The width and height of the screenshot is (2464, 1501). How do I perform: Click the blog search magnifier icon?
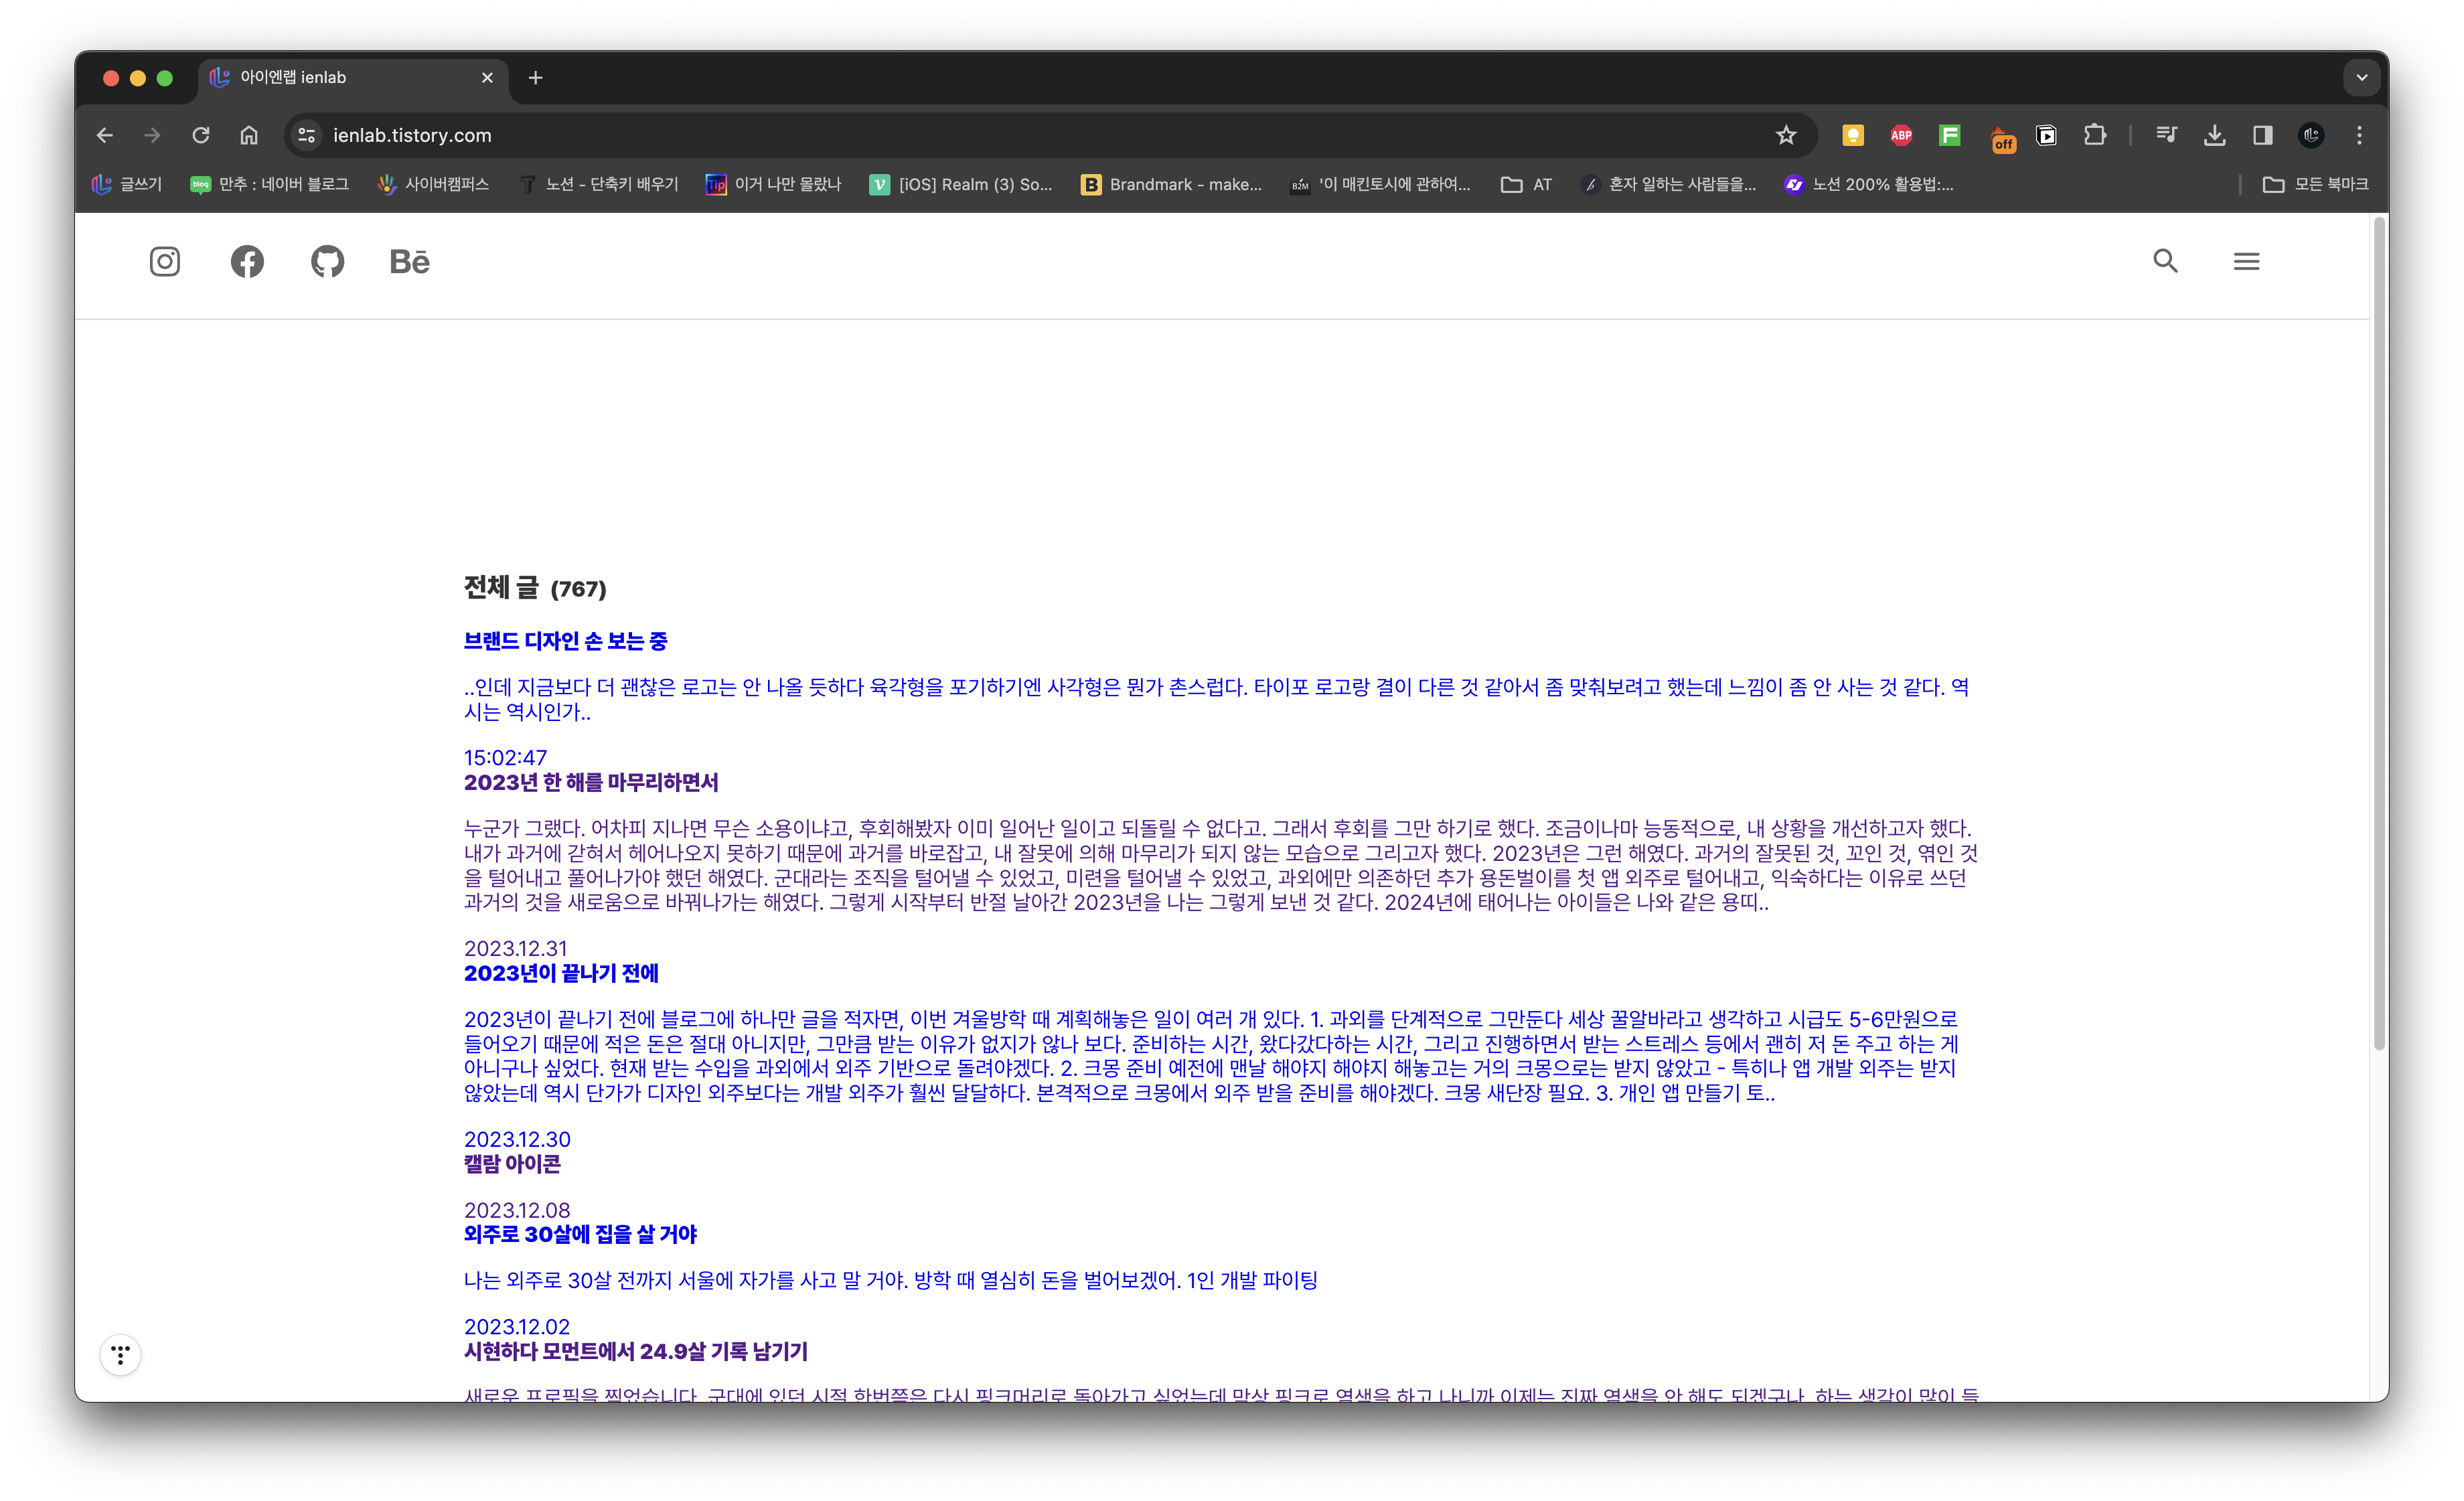pos(2165,261)
